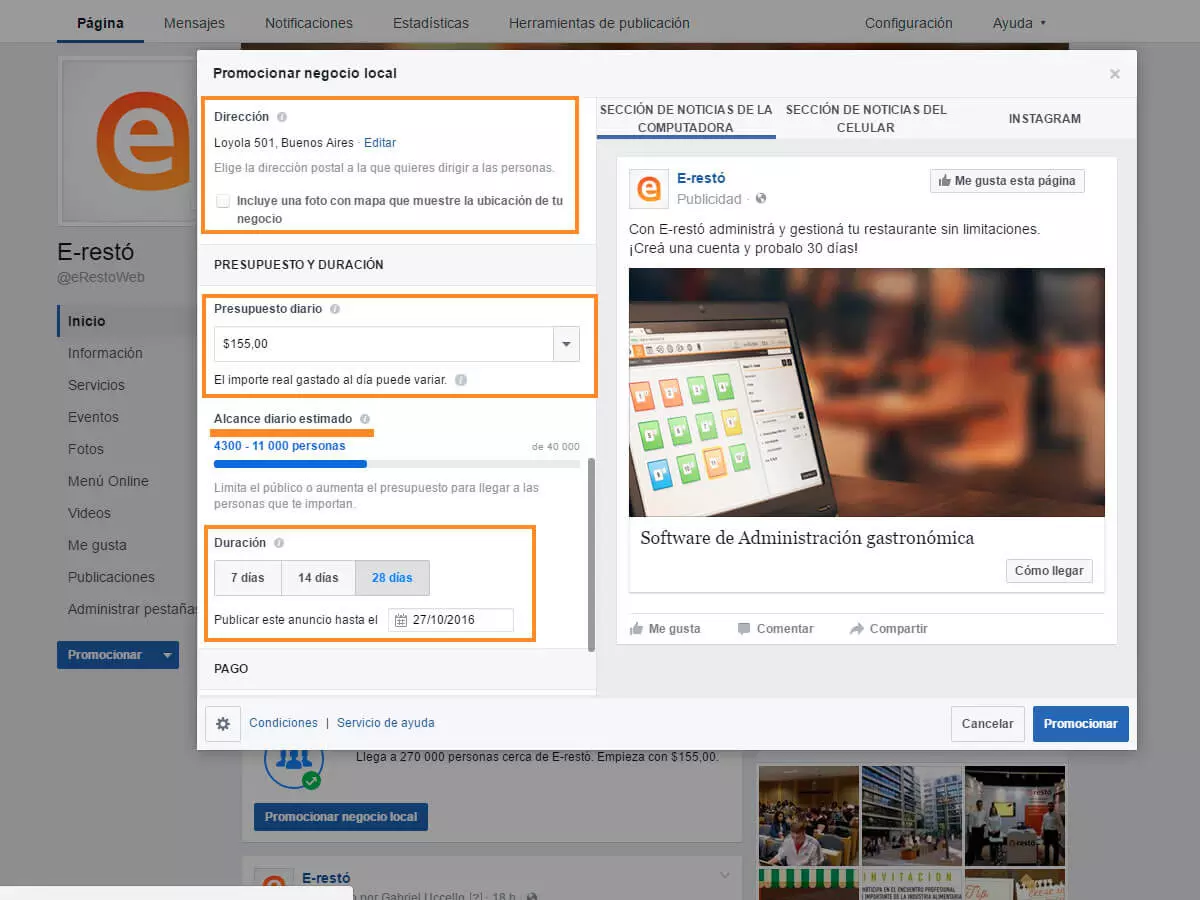Click the $155,00 budget input field
Screen dimensions: 1200x900
pos(384,344)
